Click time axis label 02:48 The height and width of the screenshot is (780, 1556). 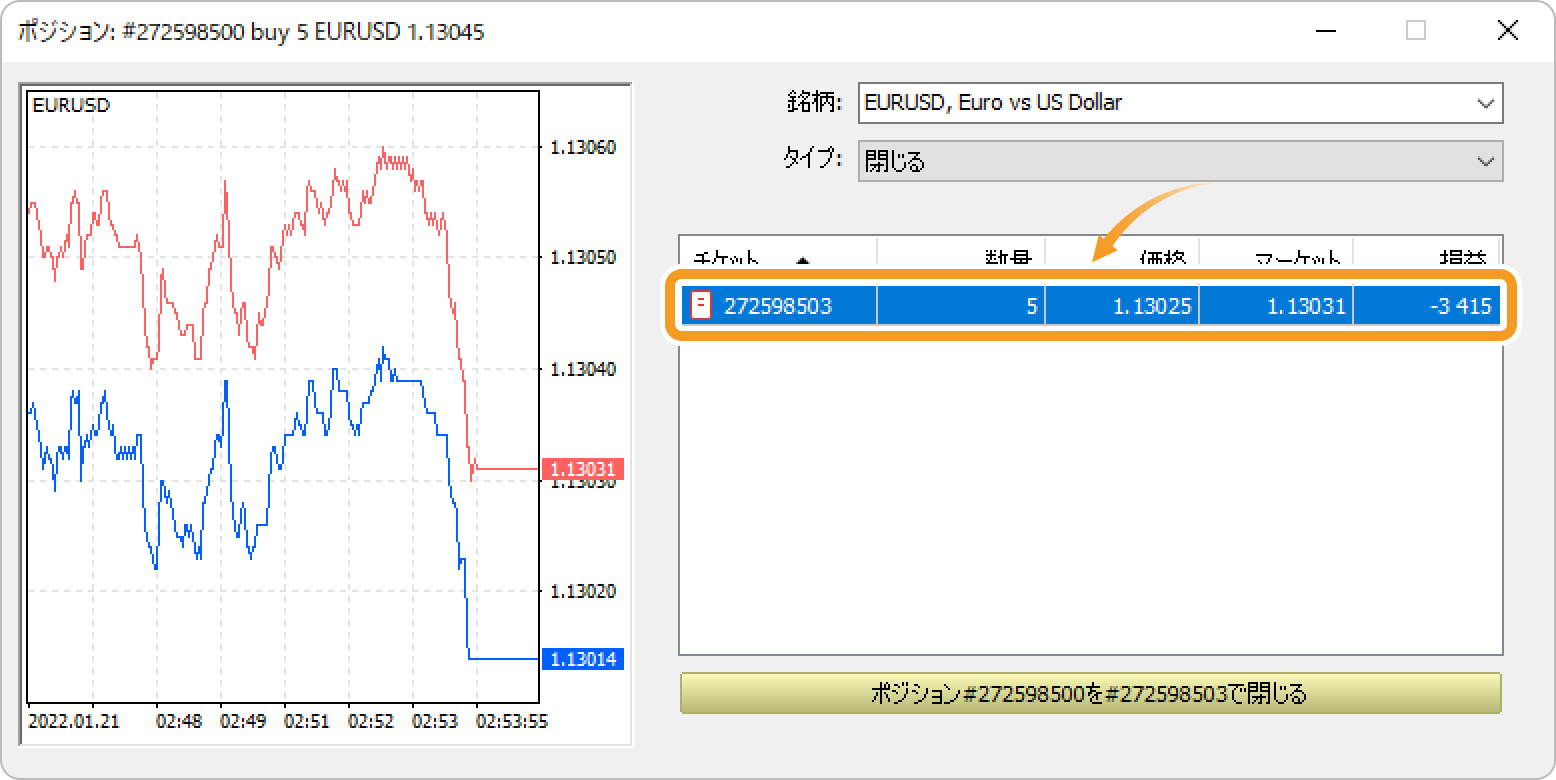coord(178,720)
